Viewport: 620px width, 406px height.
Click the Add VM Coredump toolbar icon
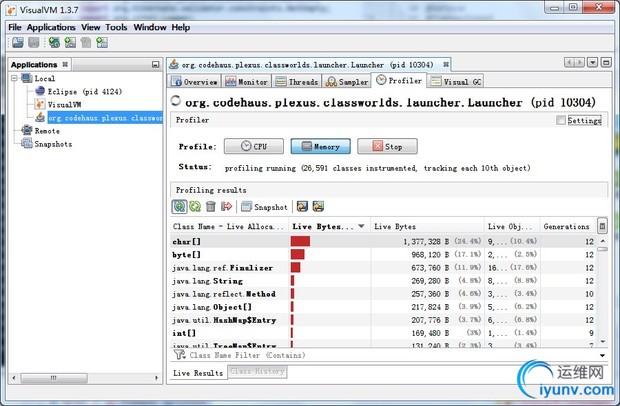coord(86,42)
